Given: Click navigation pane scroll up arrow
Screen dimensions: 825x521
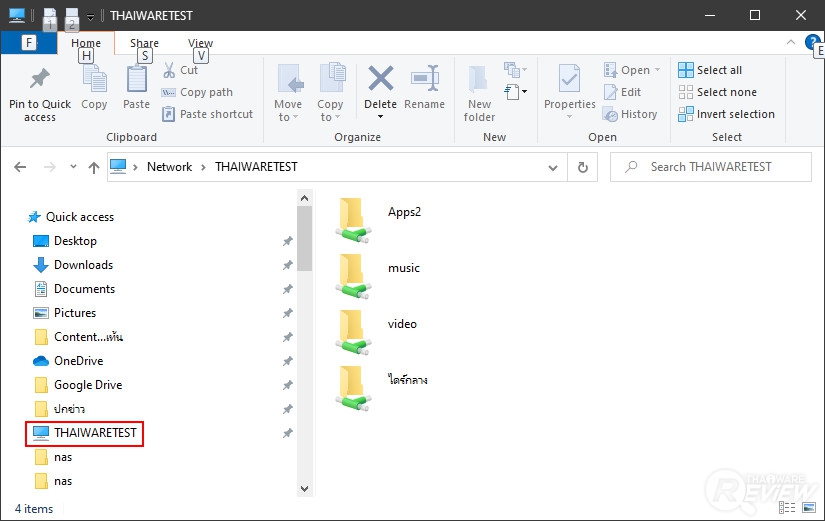Looking at the screenshot, I should [304, 198].
